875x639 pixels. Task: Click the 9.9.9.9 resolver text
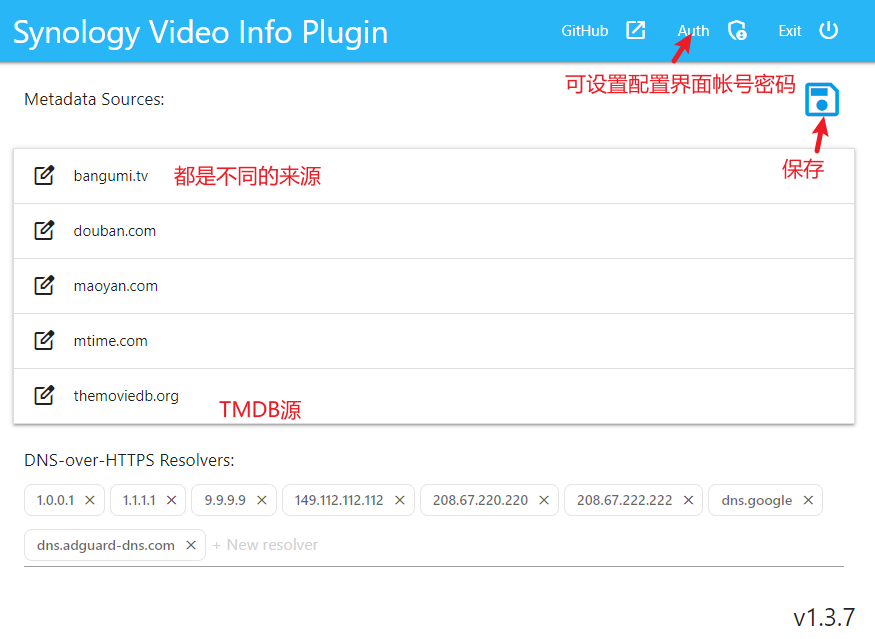[x=225, y=500]
